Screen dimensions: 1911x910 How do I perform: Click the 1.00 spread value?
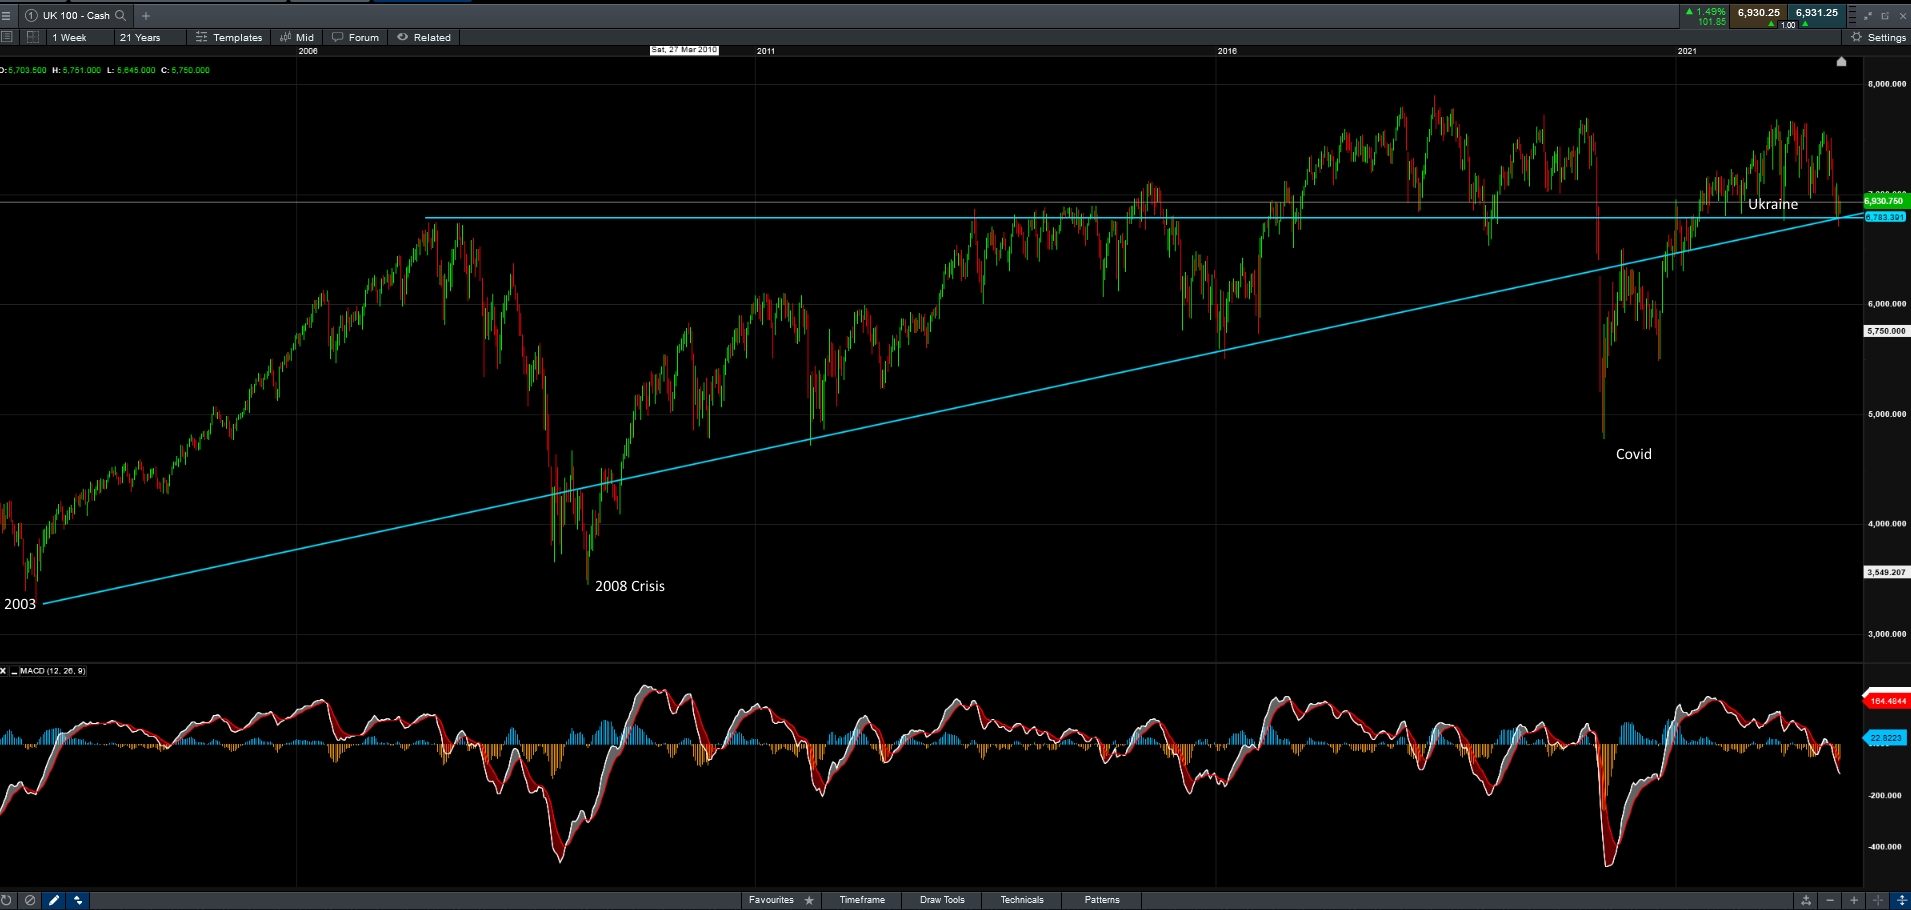tap(1788, 25)
